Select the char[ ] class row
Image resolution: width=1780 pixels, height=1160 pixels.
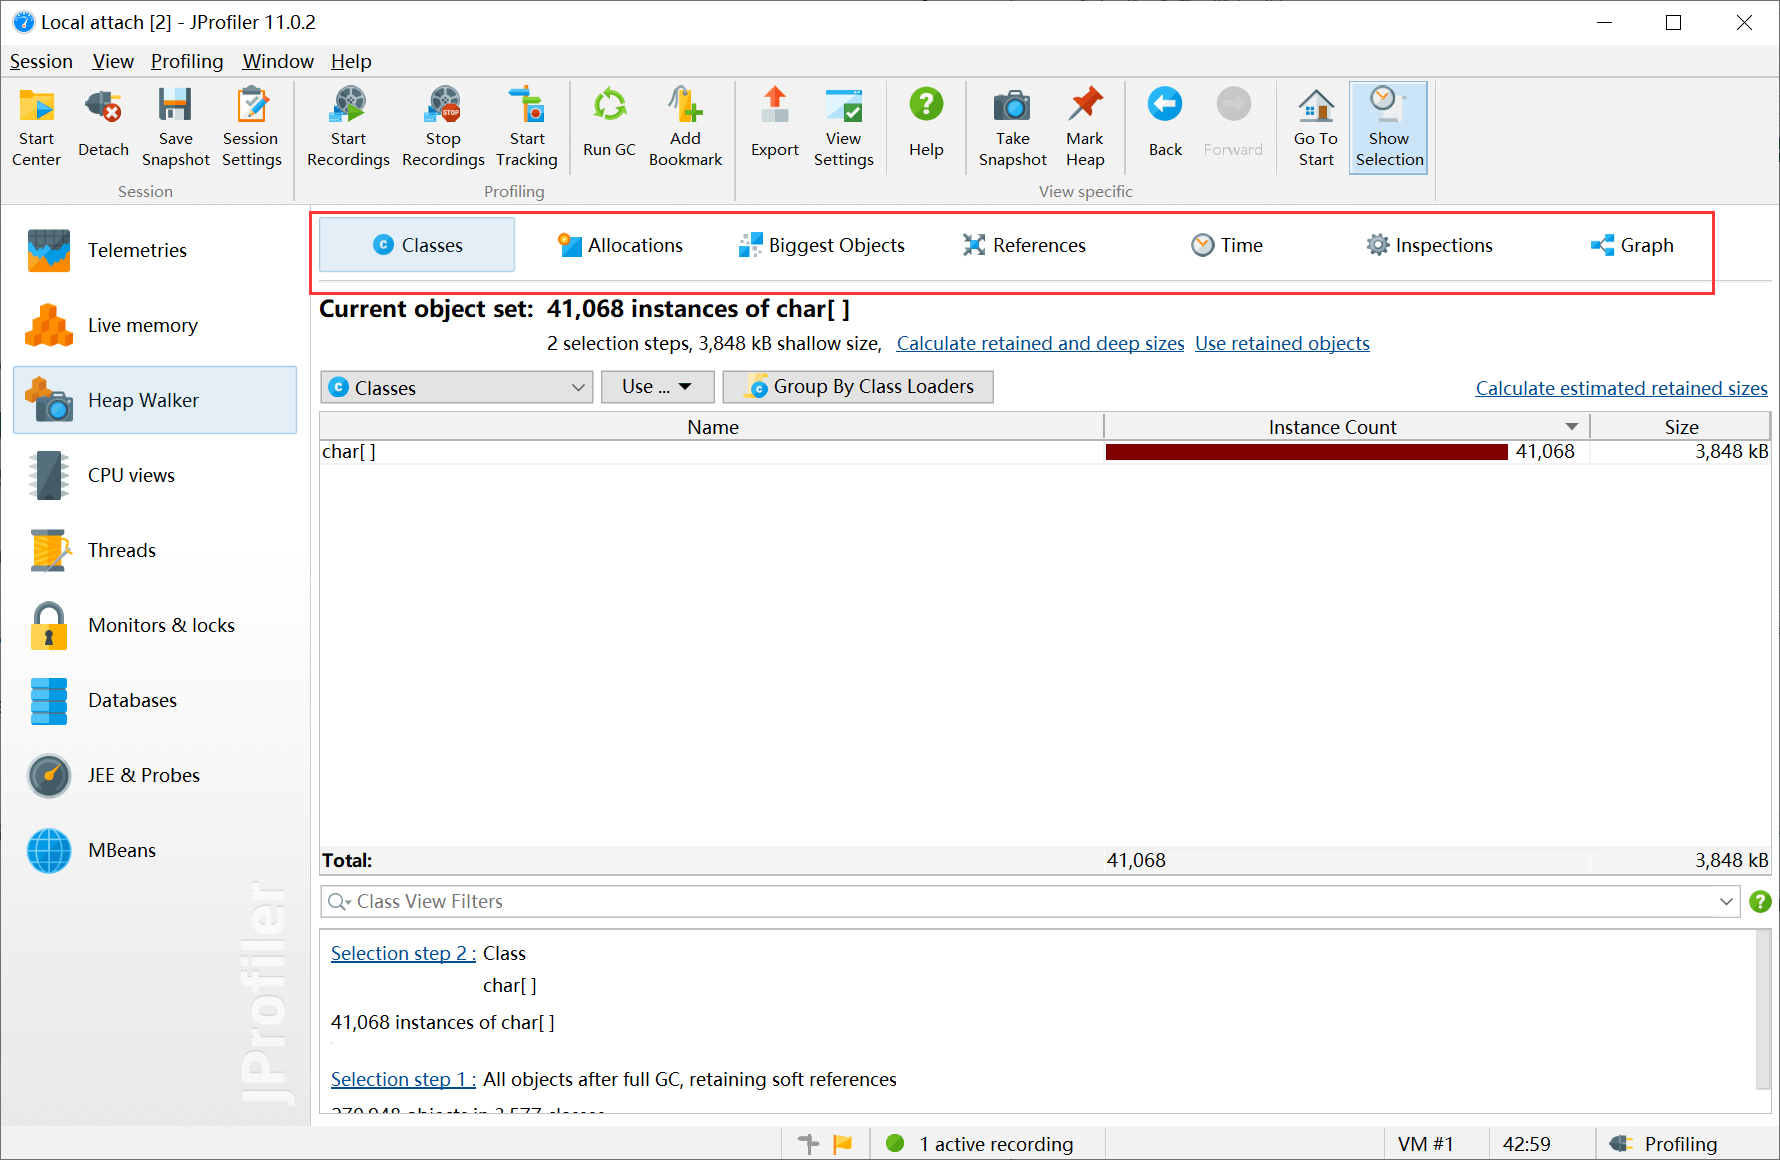point(1045,452)
